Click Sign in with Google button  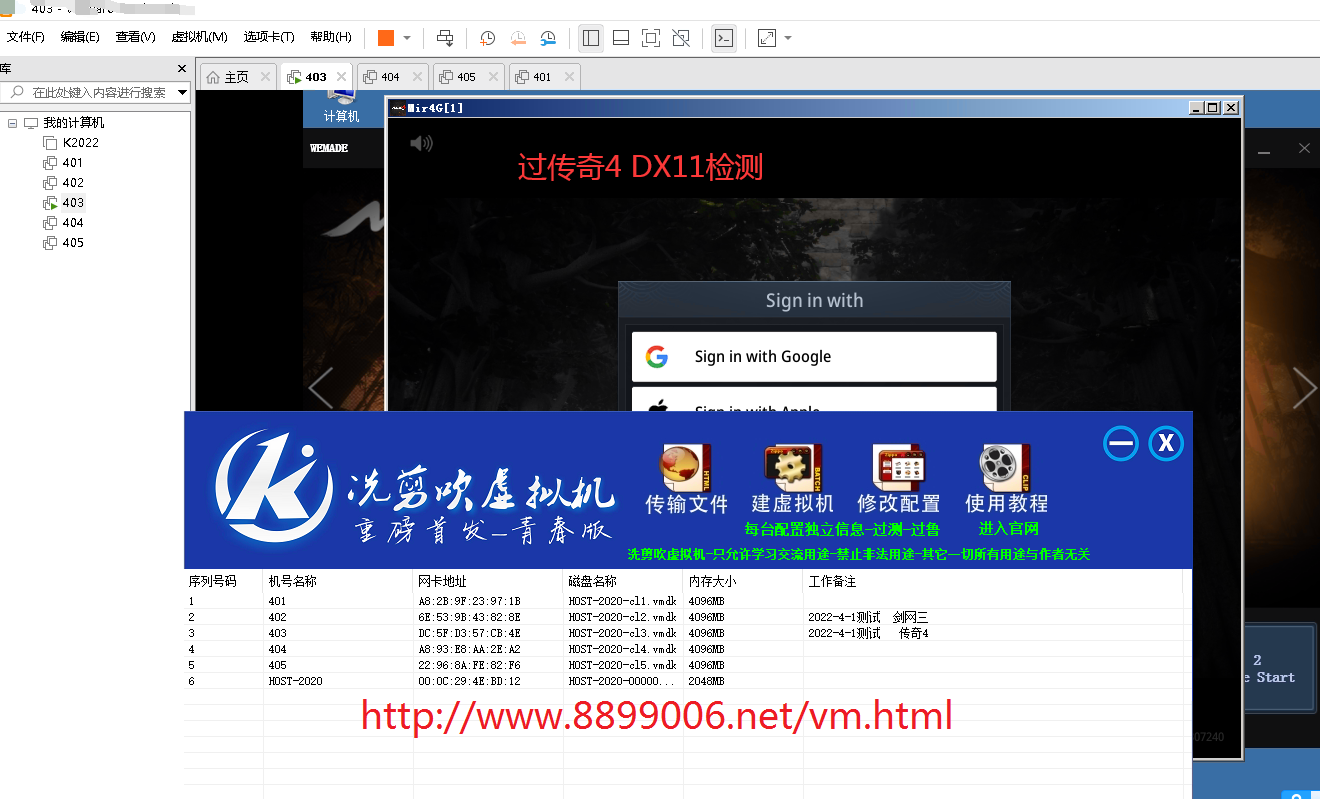tap(814, 357)
